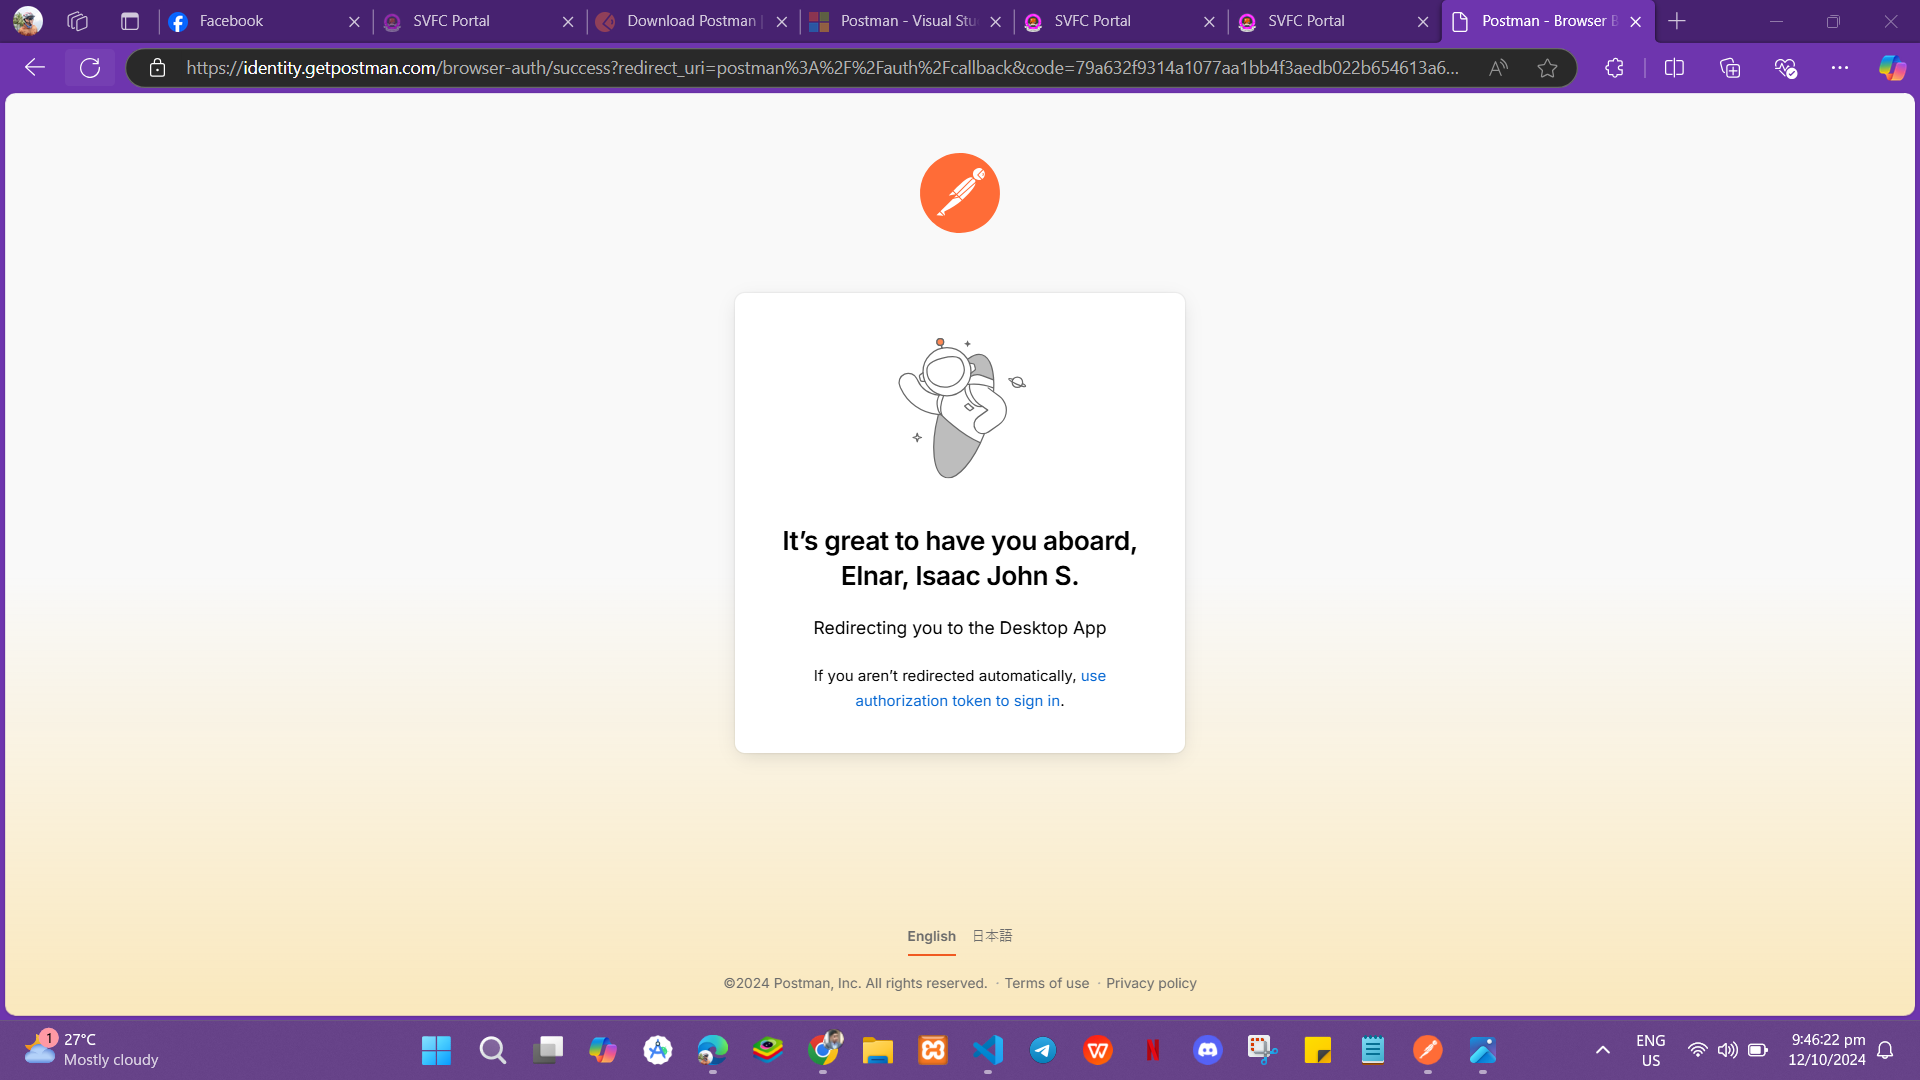1920x1080 pixels.
Task: Switch to the Download Postman tab
Action: coord(692,21)
